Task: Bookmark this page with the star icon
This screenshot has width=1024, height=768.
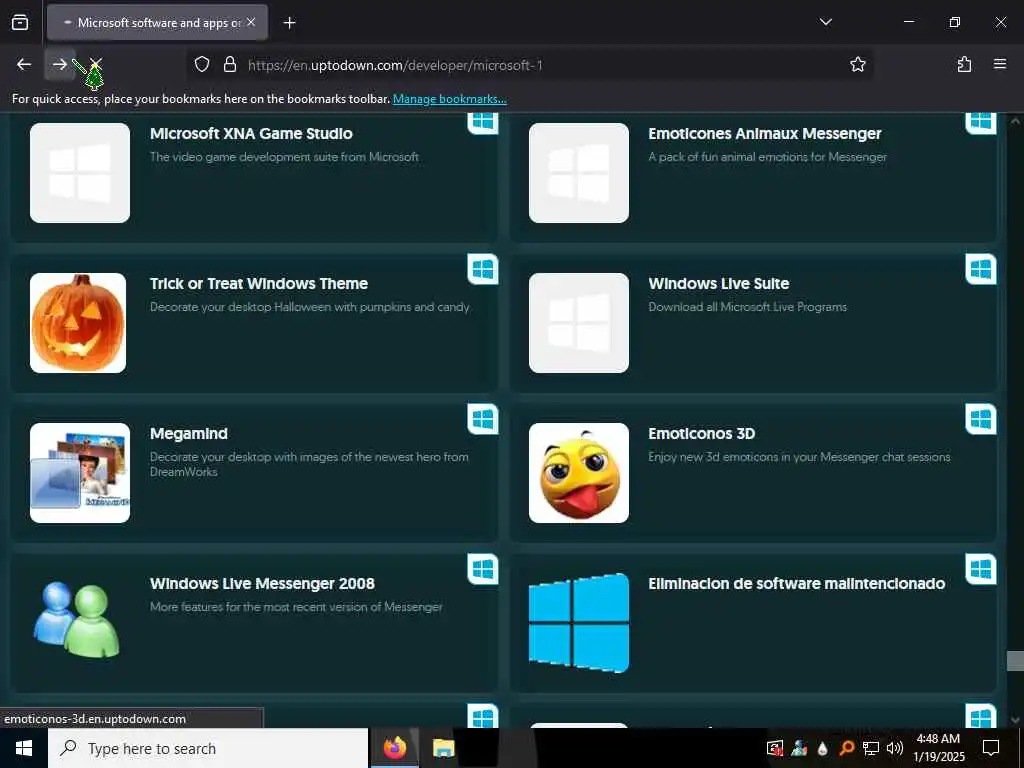Action: tap(857, 64)
